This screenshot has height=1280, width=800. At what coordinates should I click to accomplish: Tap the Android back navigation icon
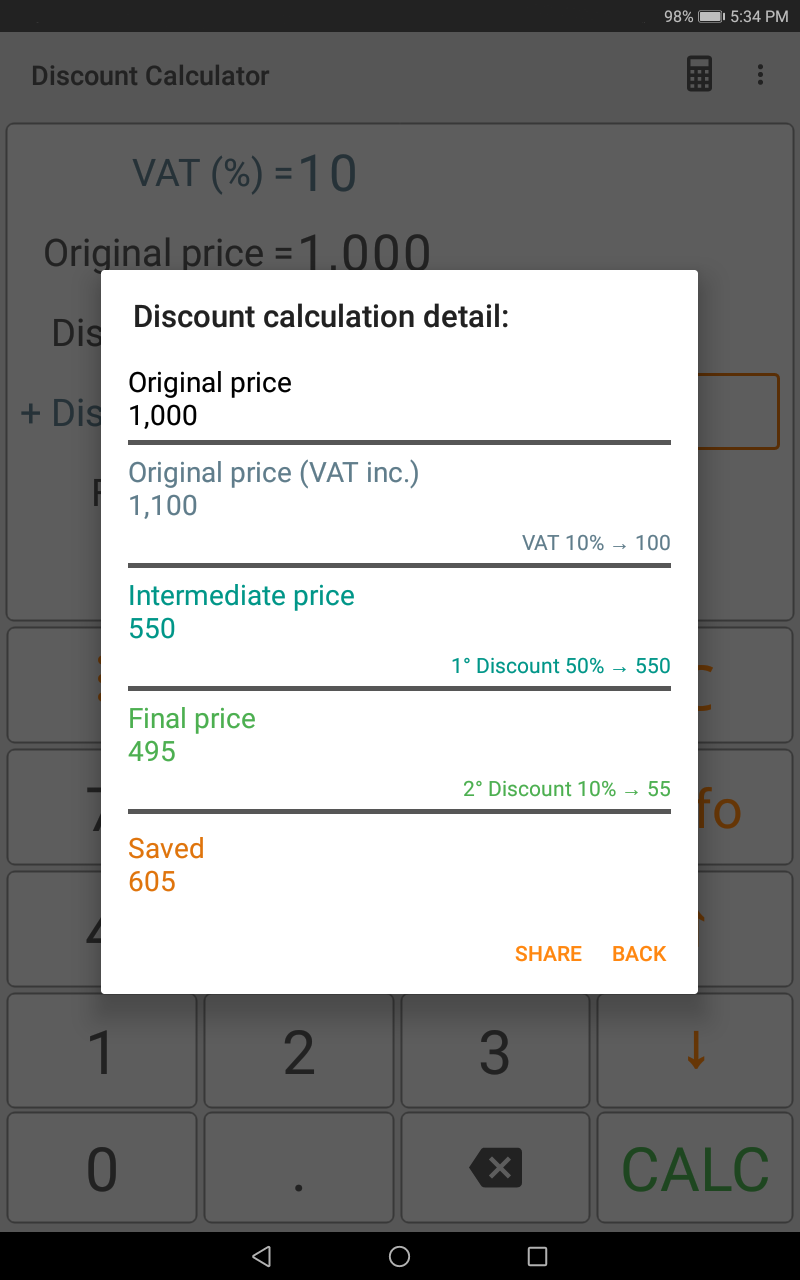[262, 1256]
